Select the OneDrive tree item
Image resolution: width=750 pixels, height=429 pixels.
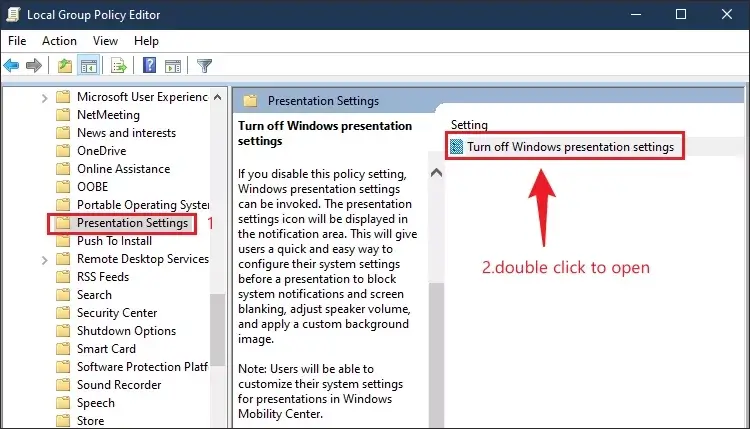pos(102,151)
